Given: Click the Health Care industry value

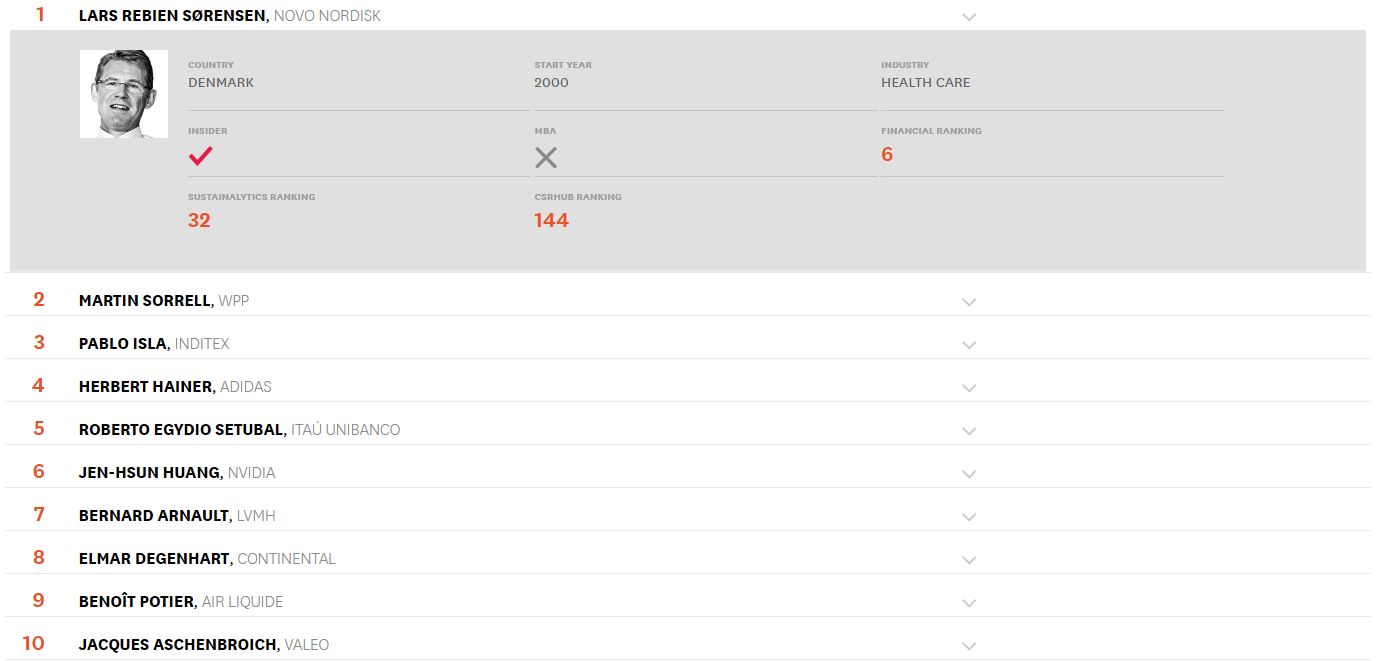Looking at the screenshot, I should [x=926, y=83].
